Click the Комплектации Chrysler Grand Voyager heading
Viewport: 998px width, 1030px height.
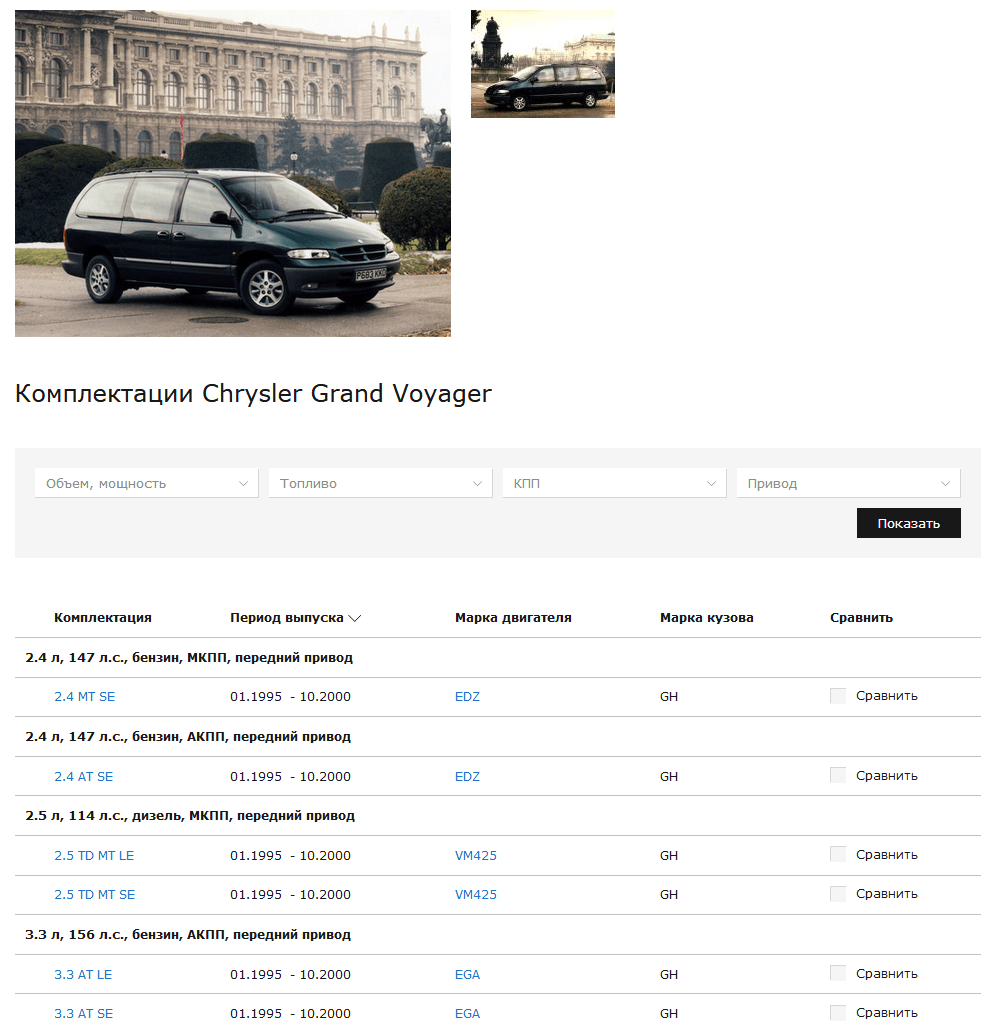click(253, 394)
